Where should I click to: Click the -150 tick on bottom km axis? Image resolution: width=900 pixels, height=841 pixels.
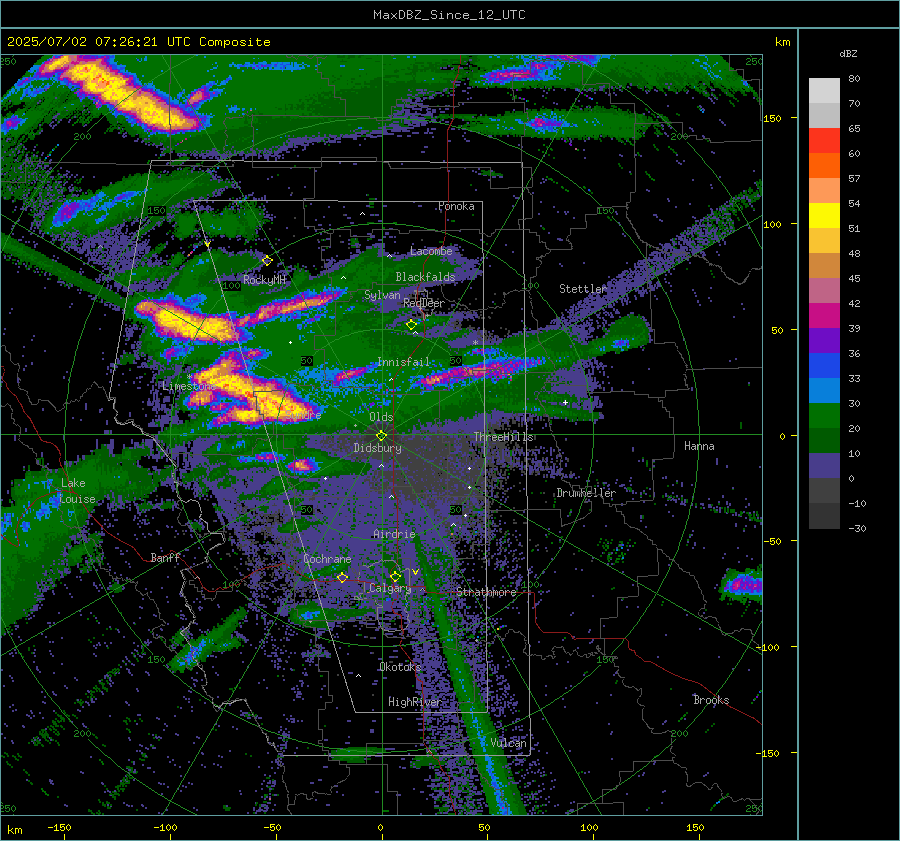(59, 828)
